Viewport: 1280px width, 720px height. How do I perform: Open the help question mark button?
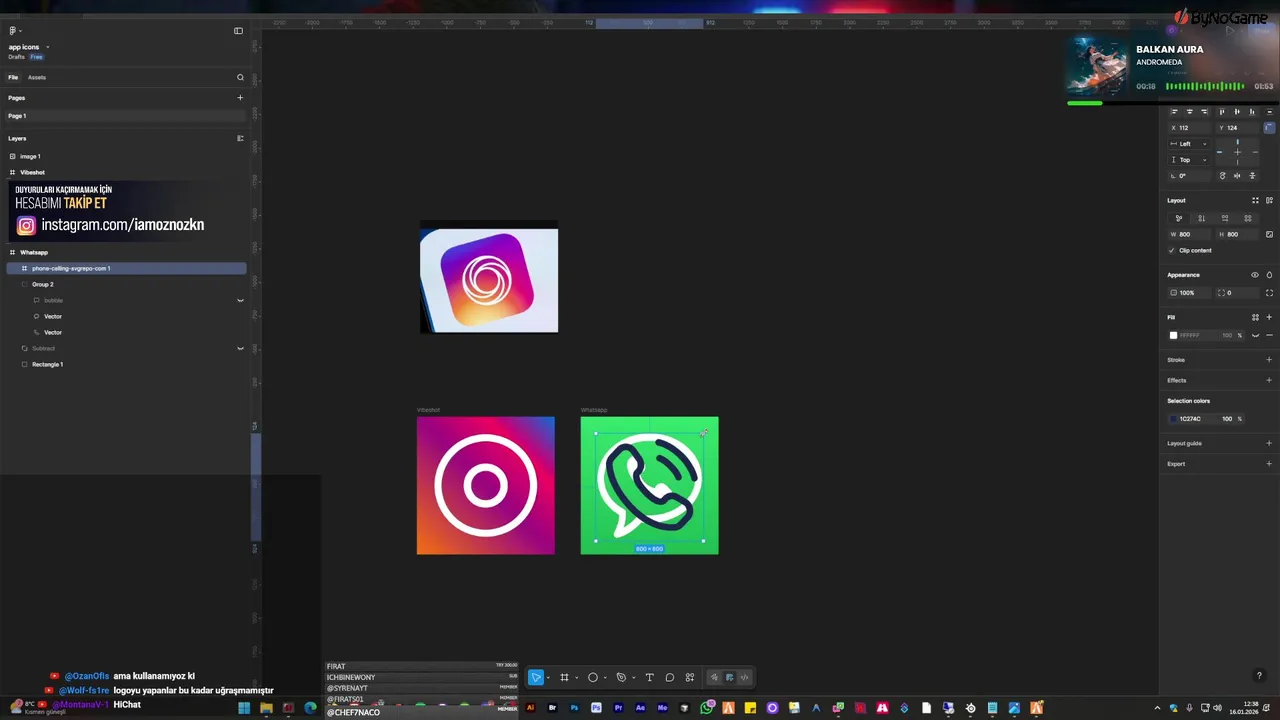(1259, 676)
